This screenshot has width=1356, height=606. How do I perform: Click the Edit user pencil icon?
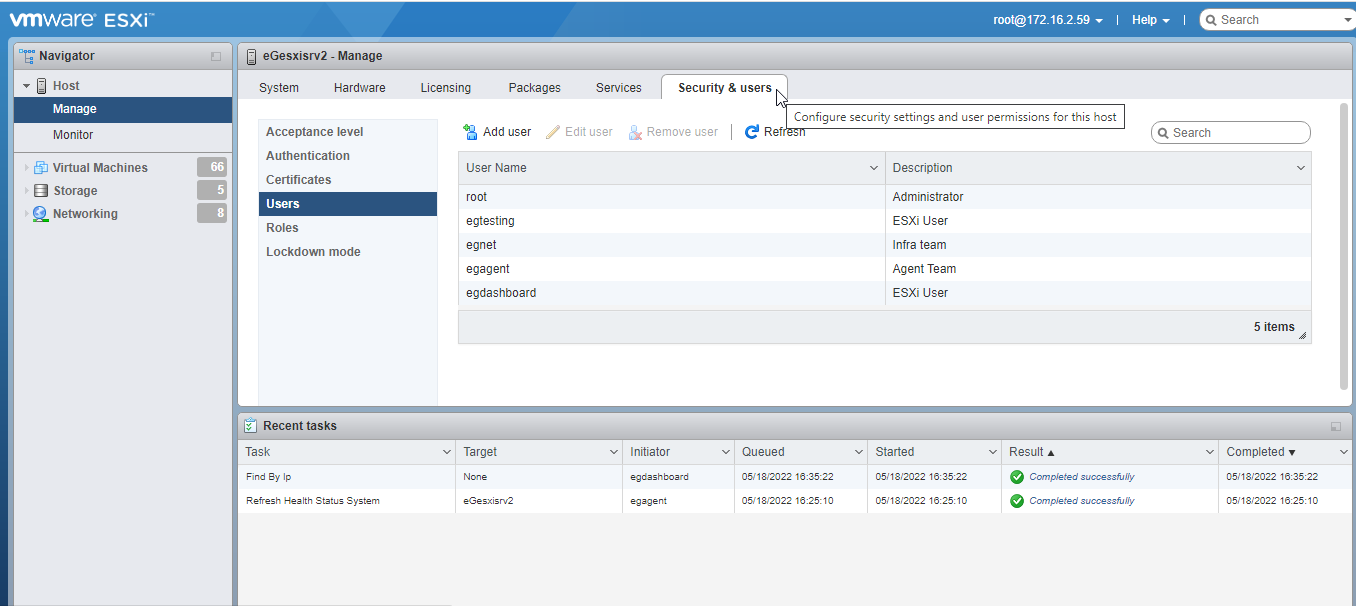point(553,132)
